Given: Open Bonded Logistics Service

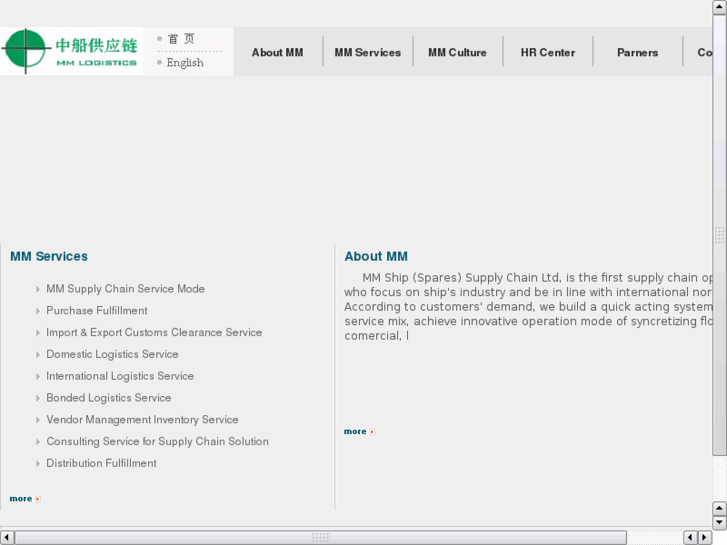Looking at the screenshot, I should tap(108, 398).
